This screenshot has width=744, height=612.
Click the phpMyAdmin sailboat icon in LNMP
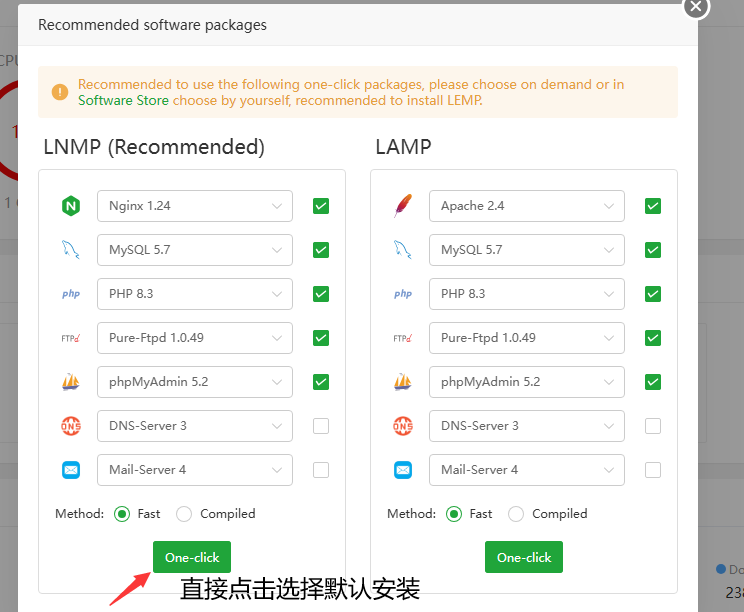71,382
